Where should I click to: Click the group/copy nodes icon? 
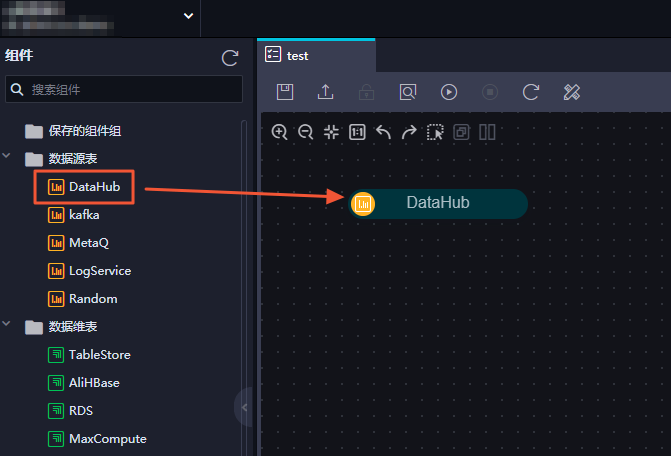coord(461,132)
